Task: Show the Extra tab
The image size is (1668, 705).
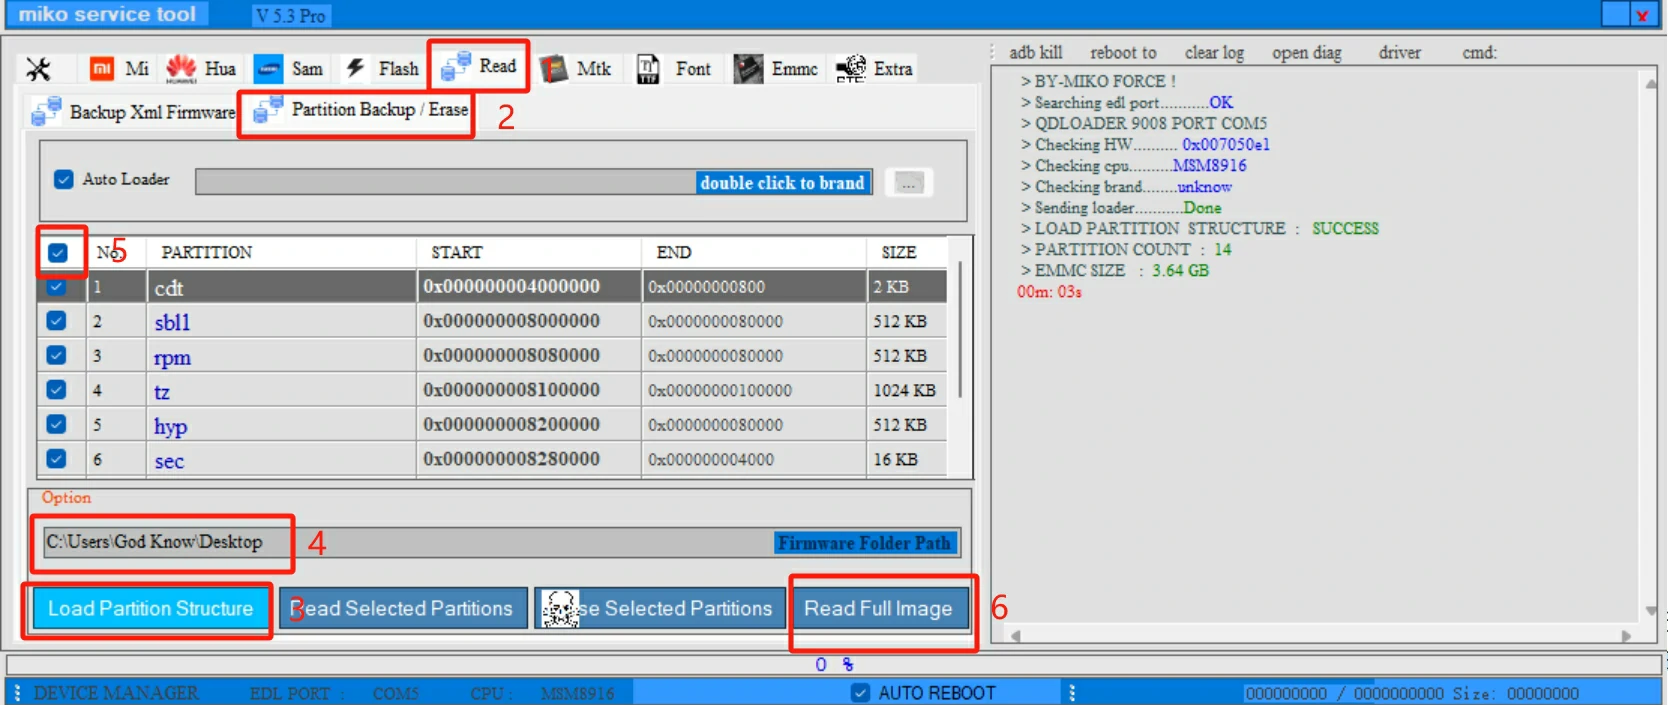Action: point(874,69)
